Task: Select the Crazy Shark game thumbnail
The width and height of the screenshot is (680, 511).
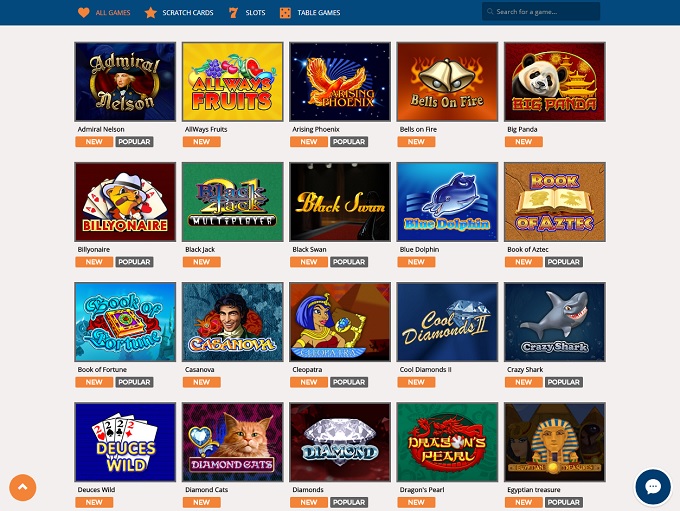Action: [555, 322]
